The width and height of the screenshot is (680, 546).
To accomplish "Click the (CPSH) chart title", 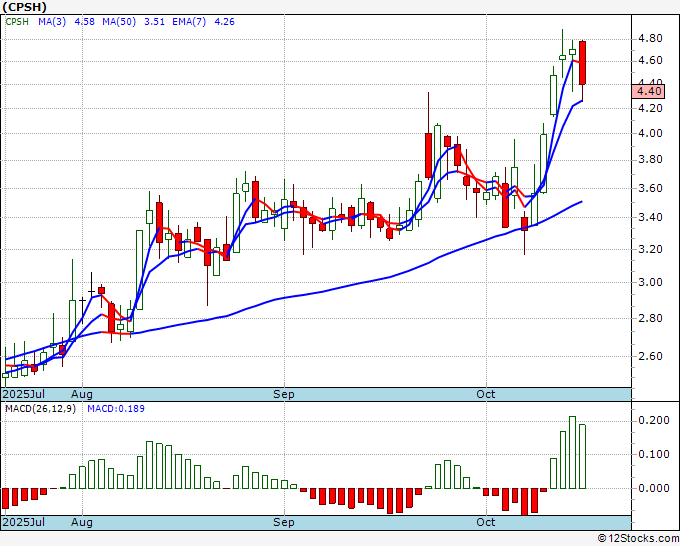I will pyautogui.click(x=24, y=7).
